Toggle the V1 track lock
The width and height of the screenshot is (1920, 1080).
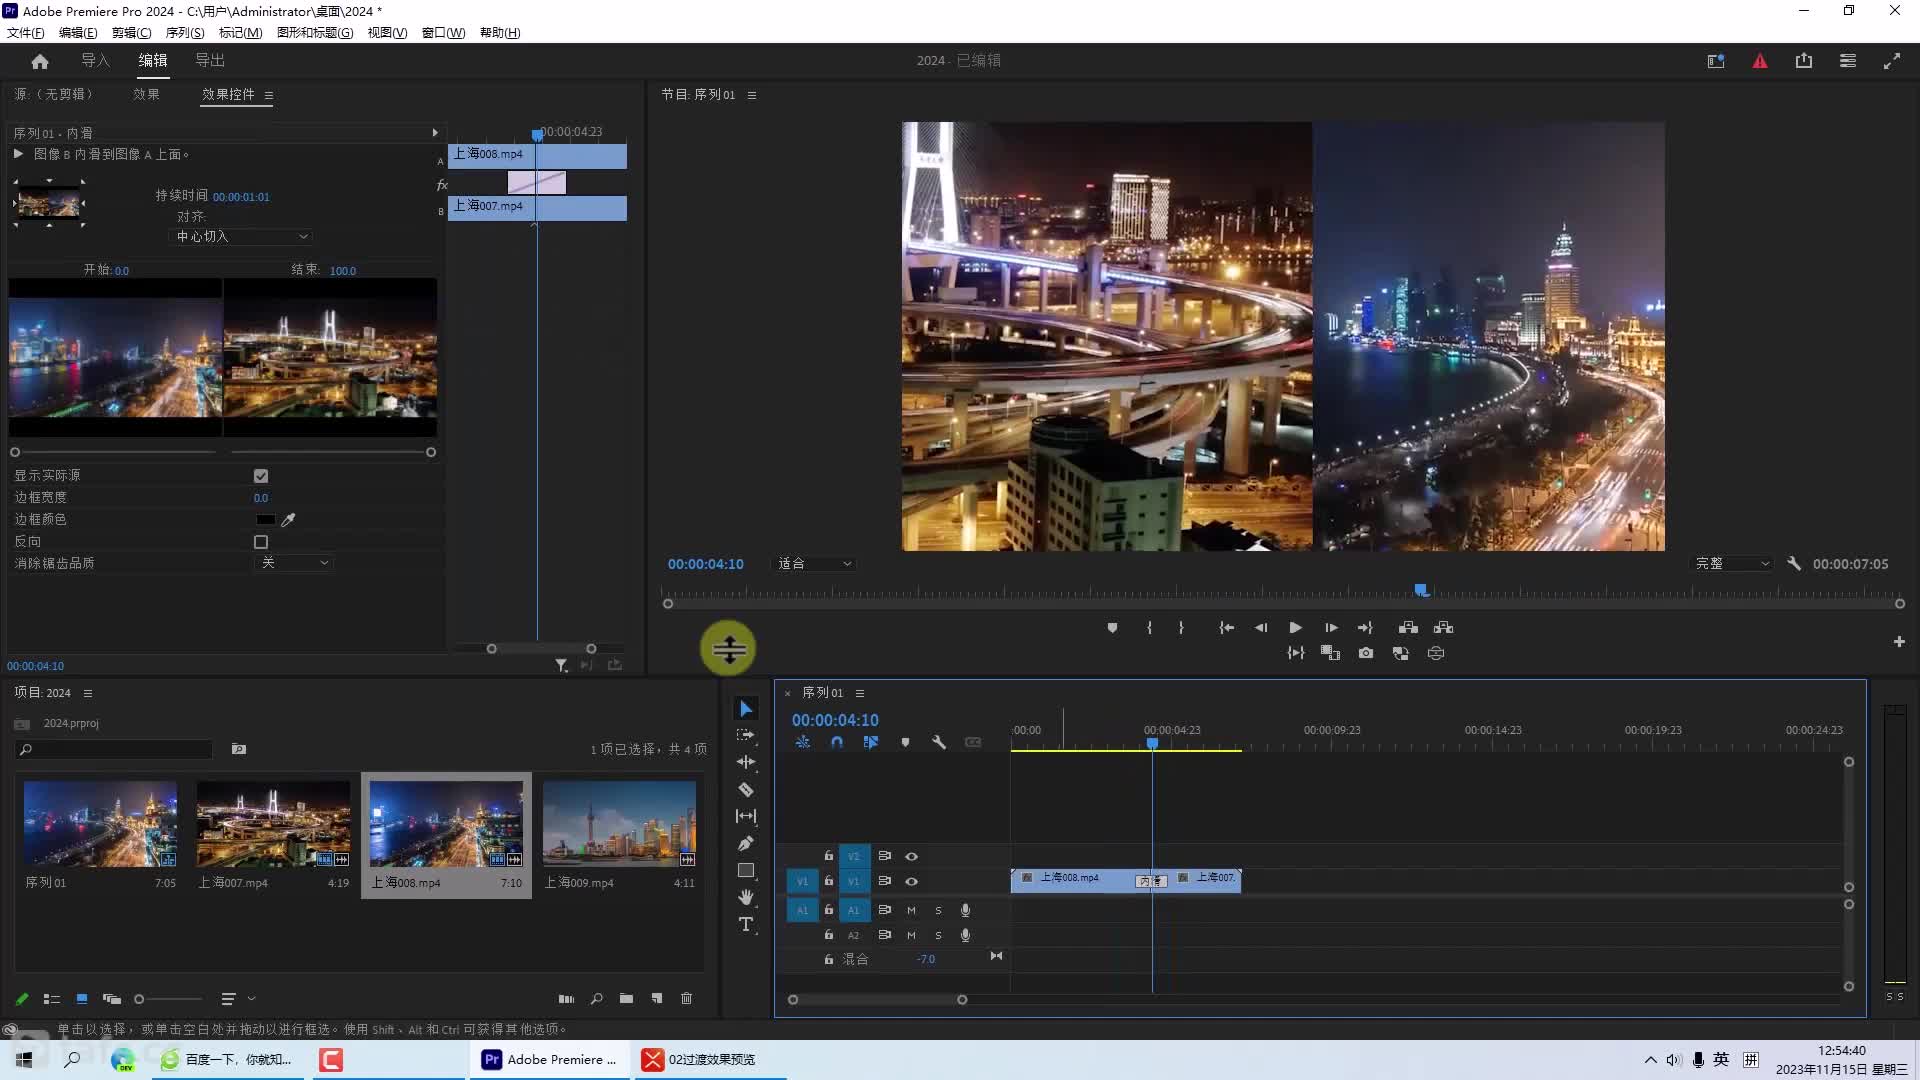[x=828, y=882]
